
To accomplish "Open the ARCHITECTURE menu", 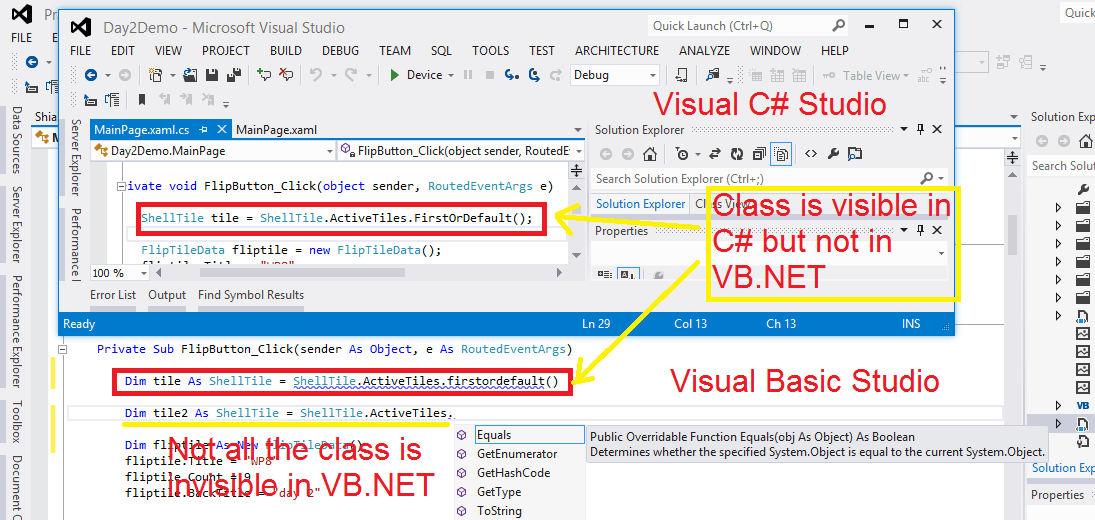I will (617, 50).
